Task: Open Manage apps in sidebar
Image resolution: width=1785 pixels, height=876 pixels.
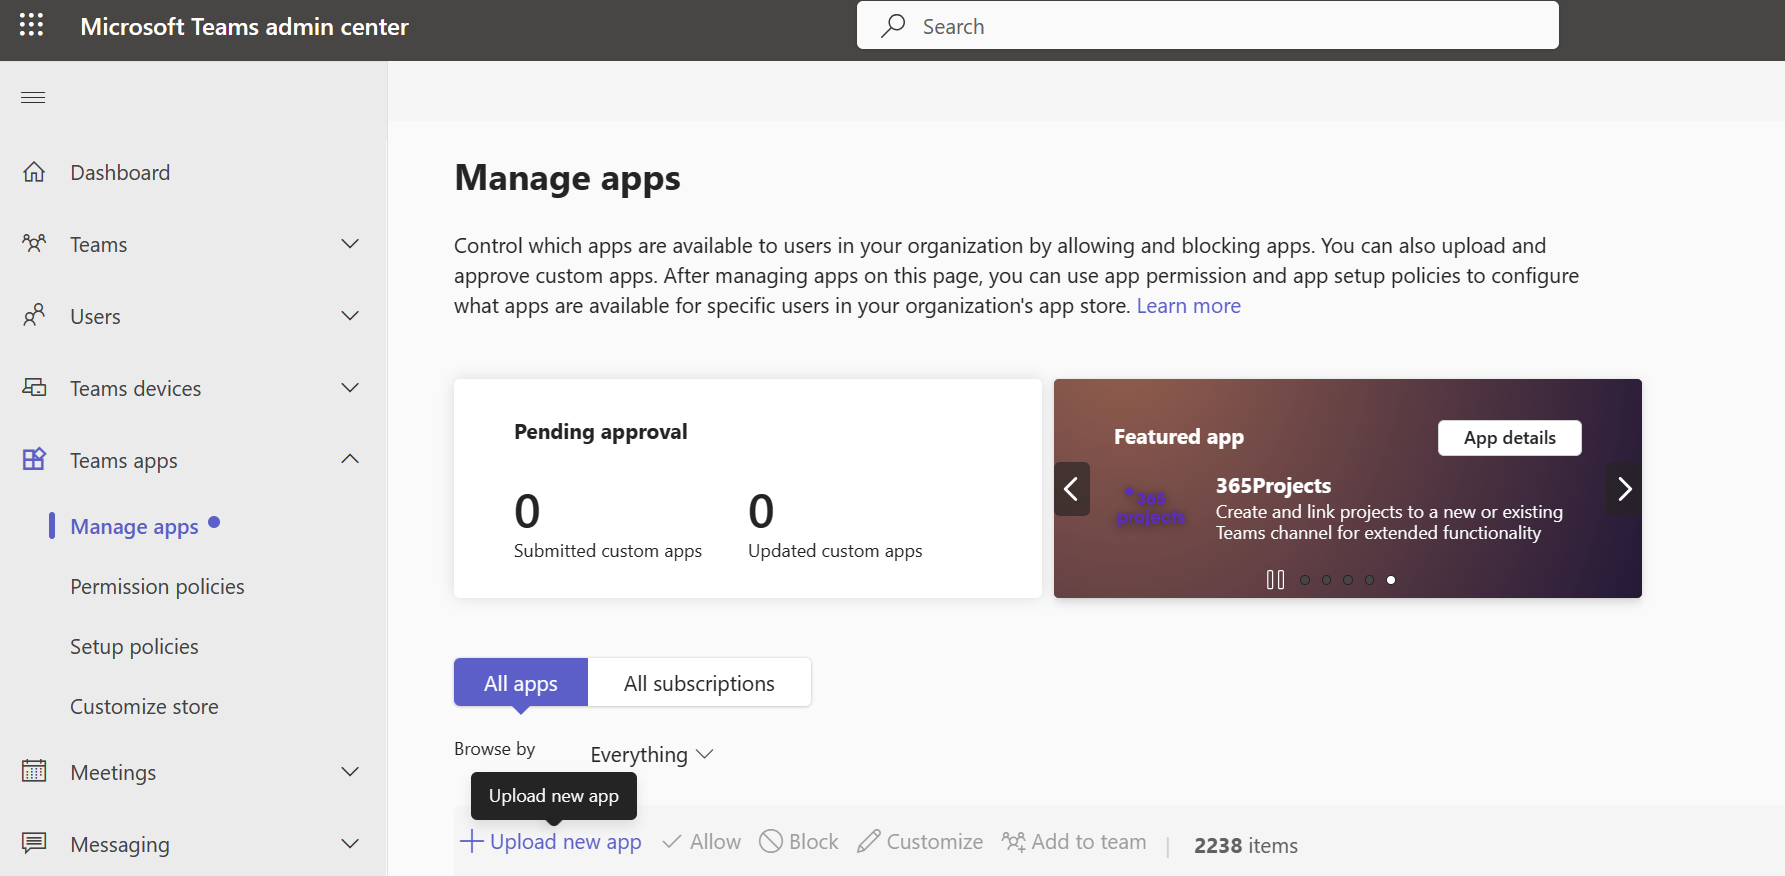Action: click(x=134, y=526)
